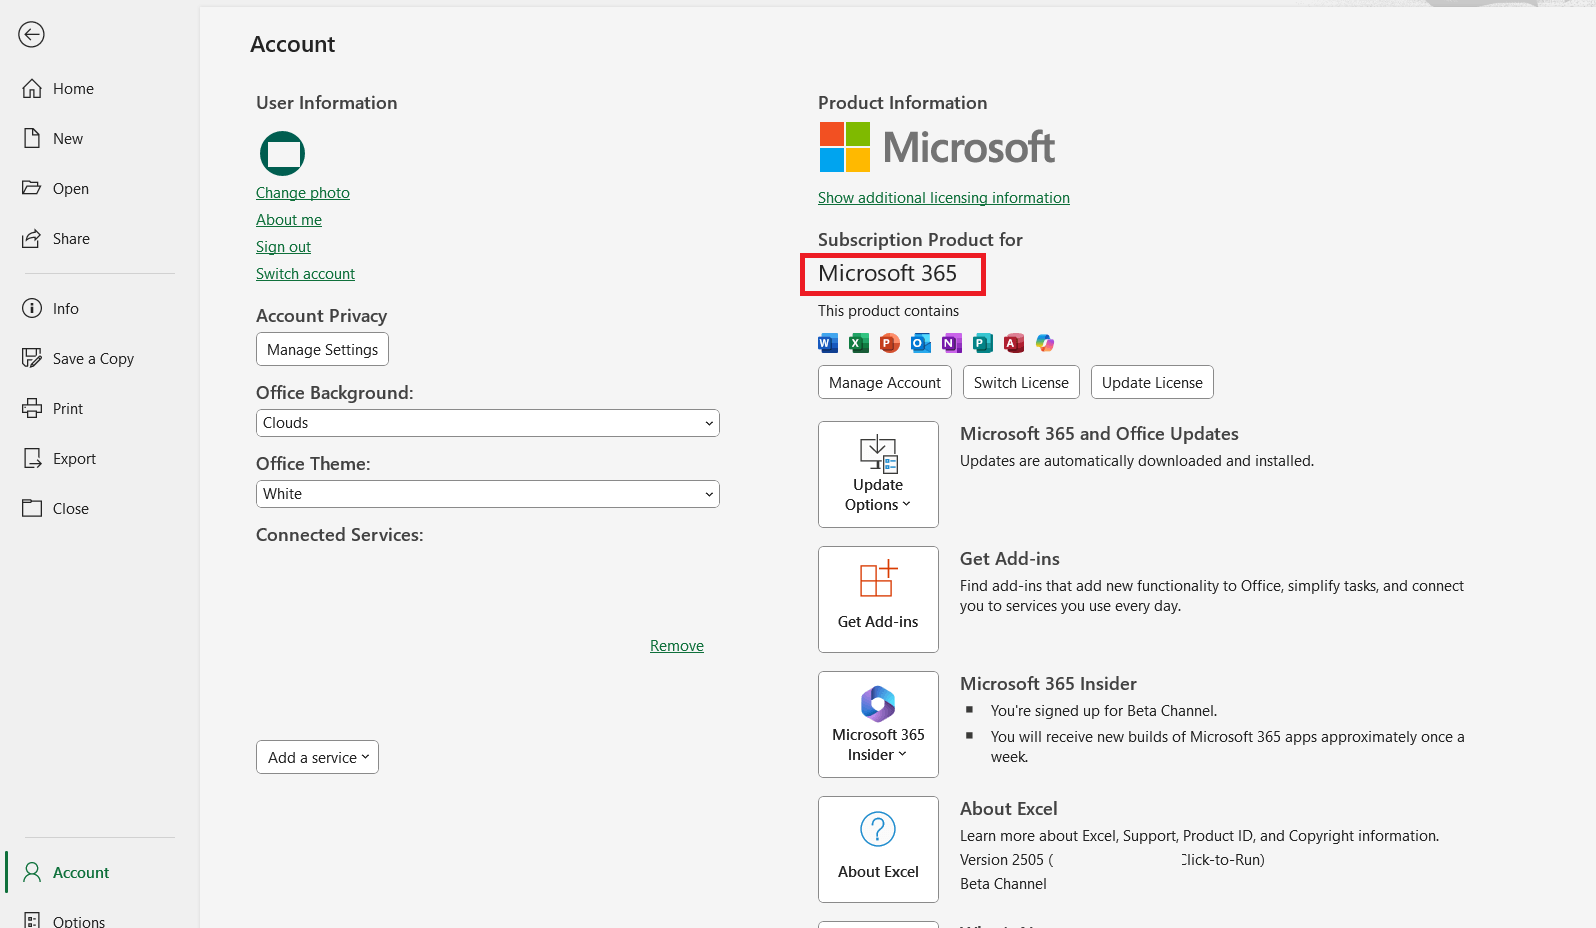Viewport: 1596px width, 928px height.
Task: Click the Access app icon
Action: (1014, 343)
